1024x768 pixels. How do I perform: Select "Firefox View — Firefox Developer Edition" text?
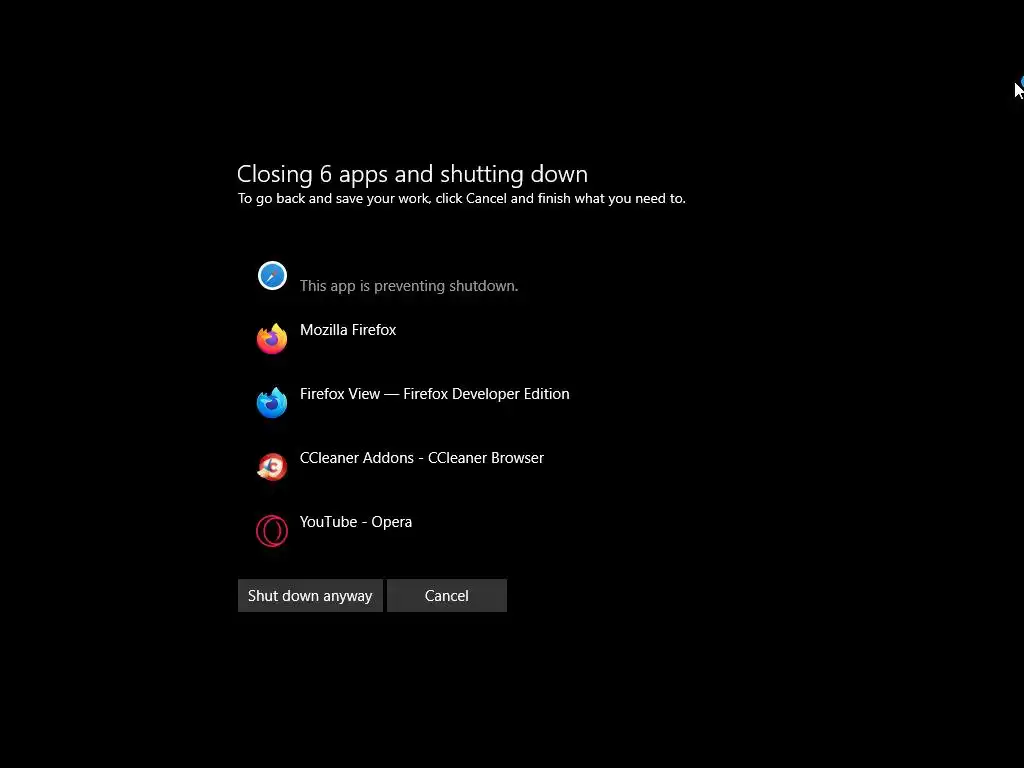434,394
